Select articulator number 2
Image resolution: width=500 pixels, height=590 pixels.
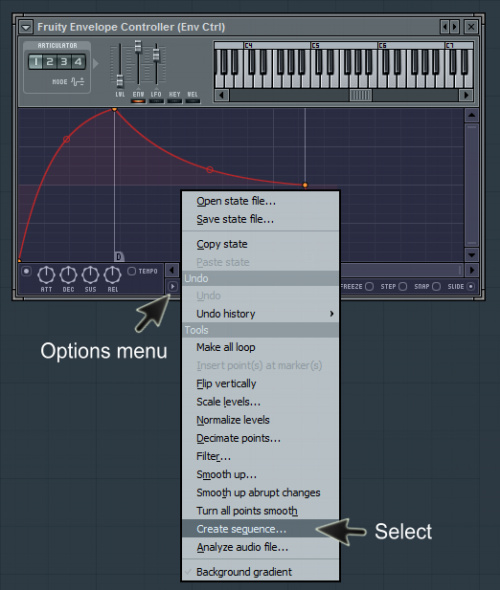click(x=49, y=61)
